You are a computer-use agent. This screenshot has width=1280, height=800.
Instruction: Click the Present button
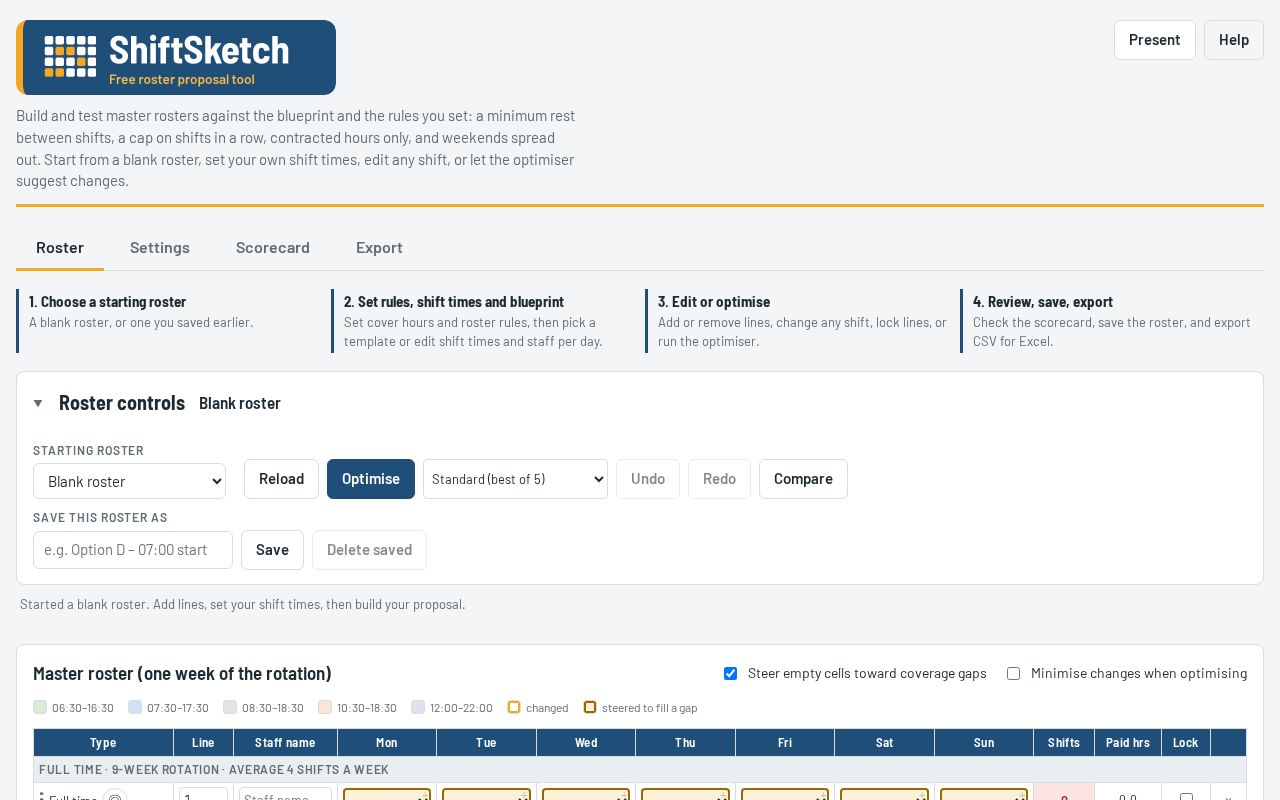(x=1154, y=40)
